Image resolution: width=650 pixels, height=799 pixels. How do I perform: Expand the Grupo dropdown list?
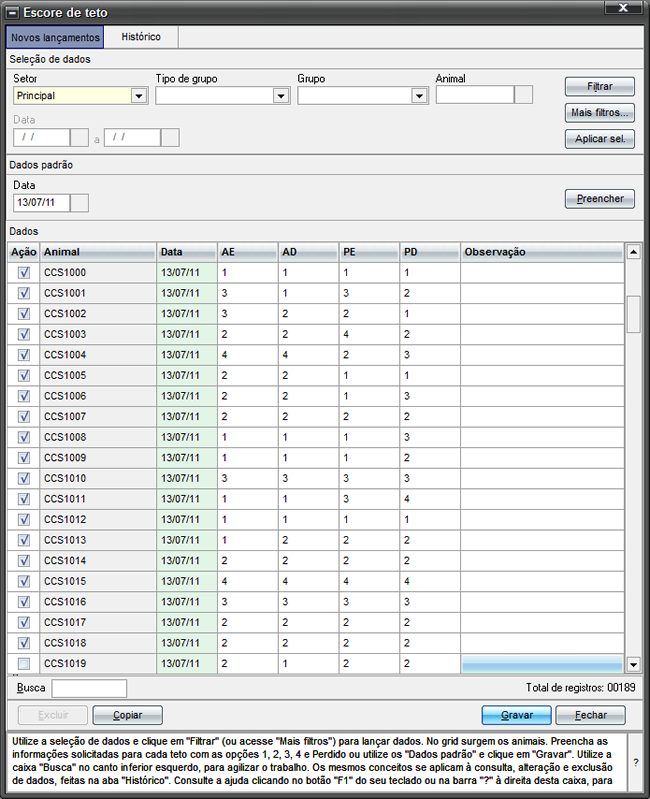tap(419, 96)
